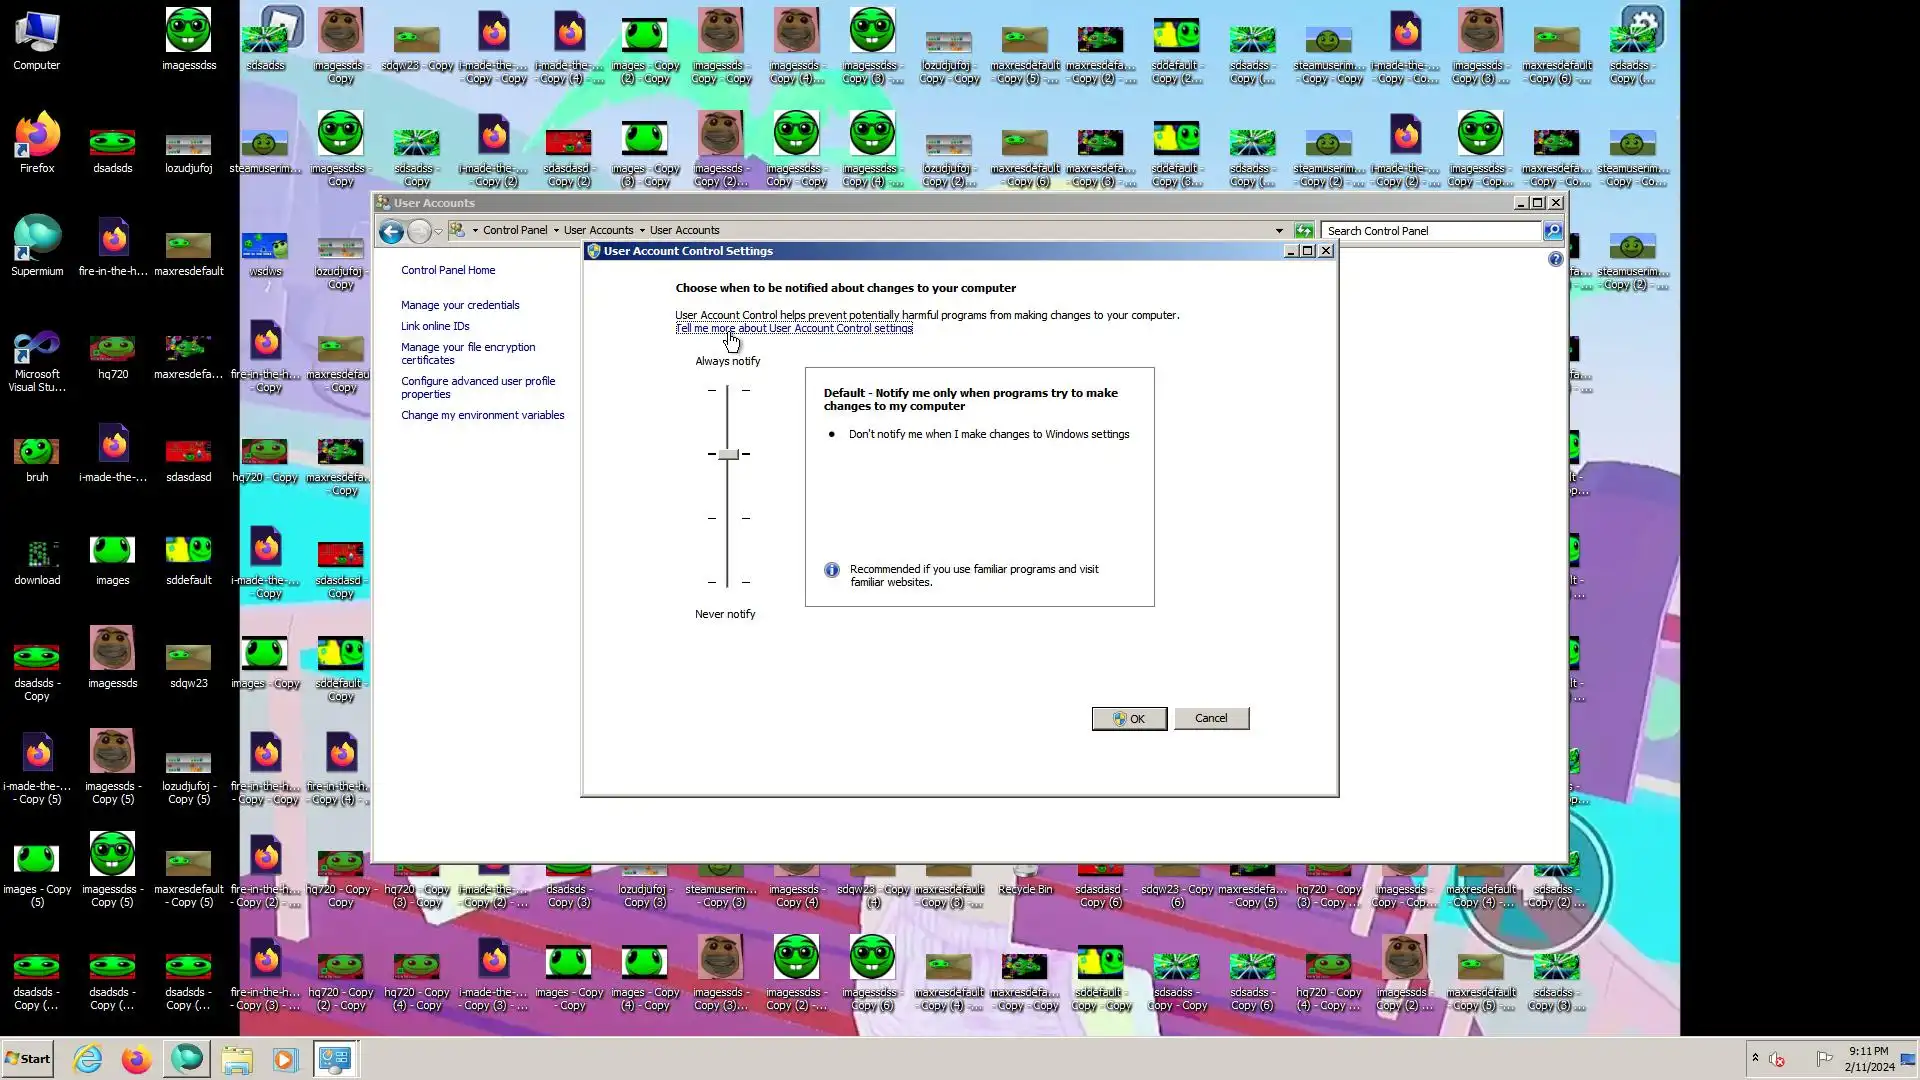Show hidden tray icons arrow
The width and height of the screenshot is (1920, 1080).
coord(1754,1058)
